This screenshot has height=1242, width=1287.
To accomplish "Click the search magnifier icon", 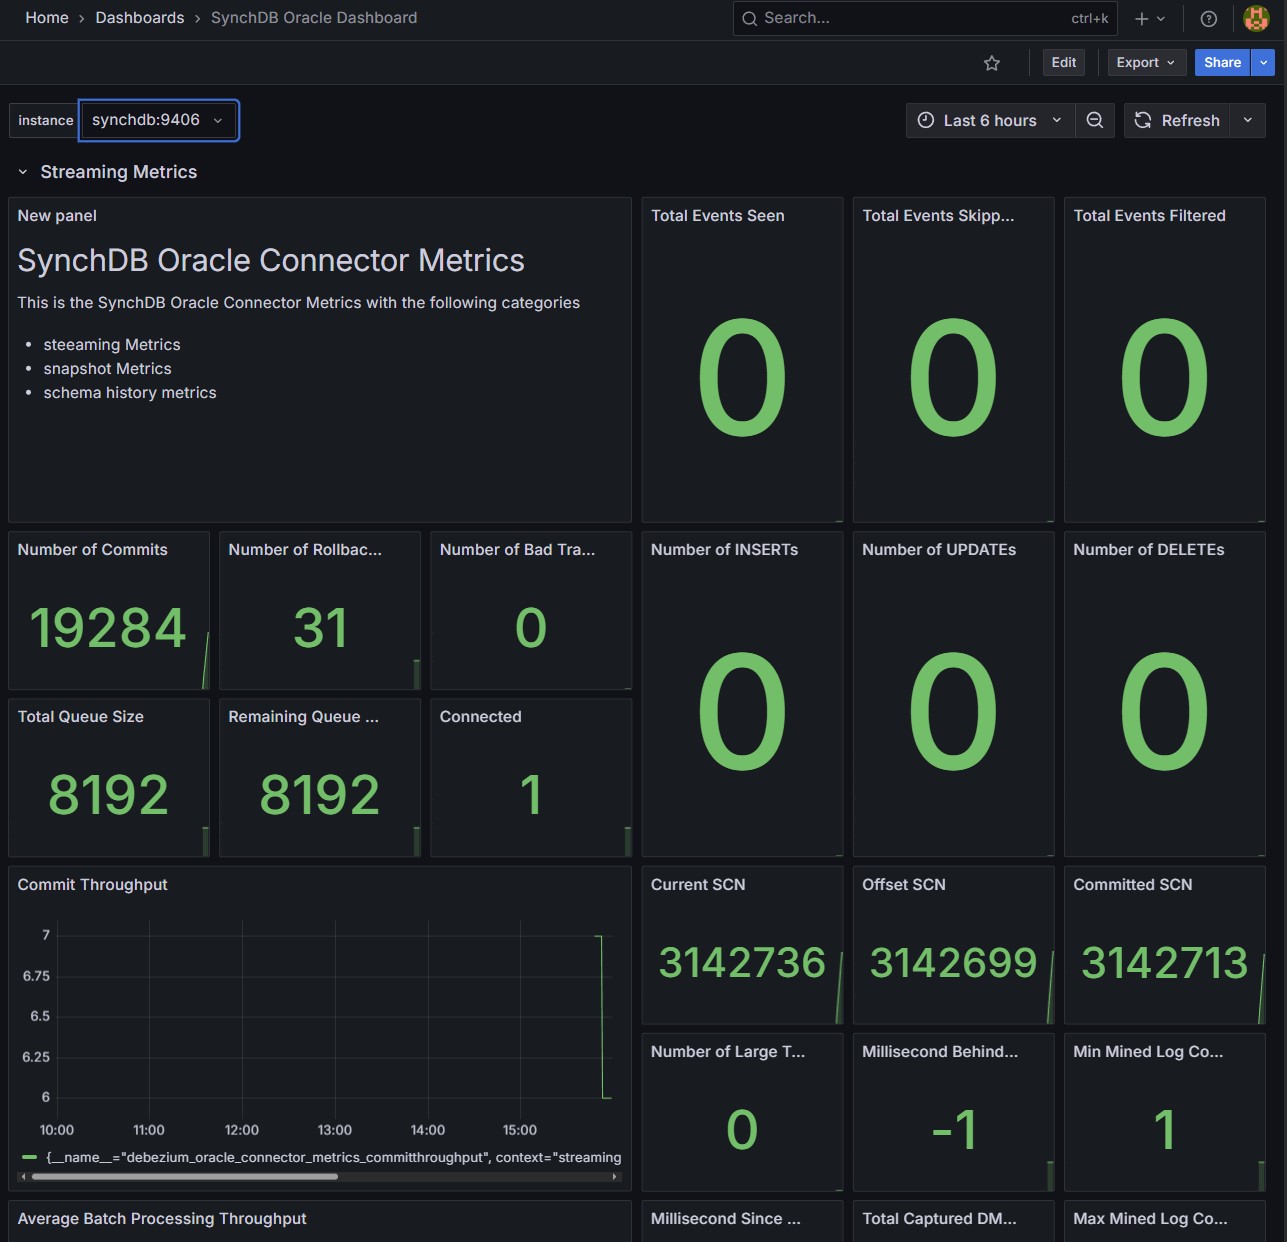I will 749,18.
